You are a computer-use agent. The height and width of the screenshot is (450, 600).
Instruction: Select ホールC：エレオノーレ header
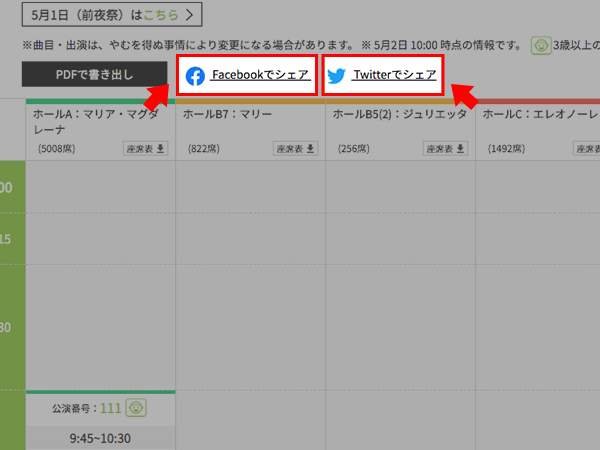[x=540, y=114]
